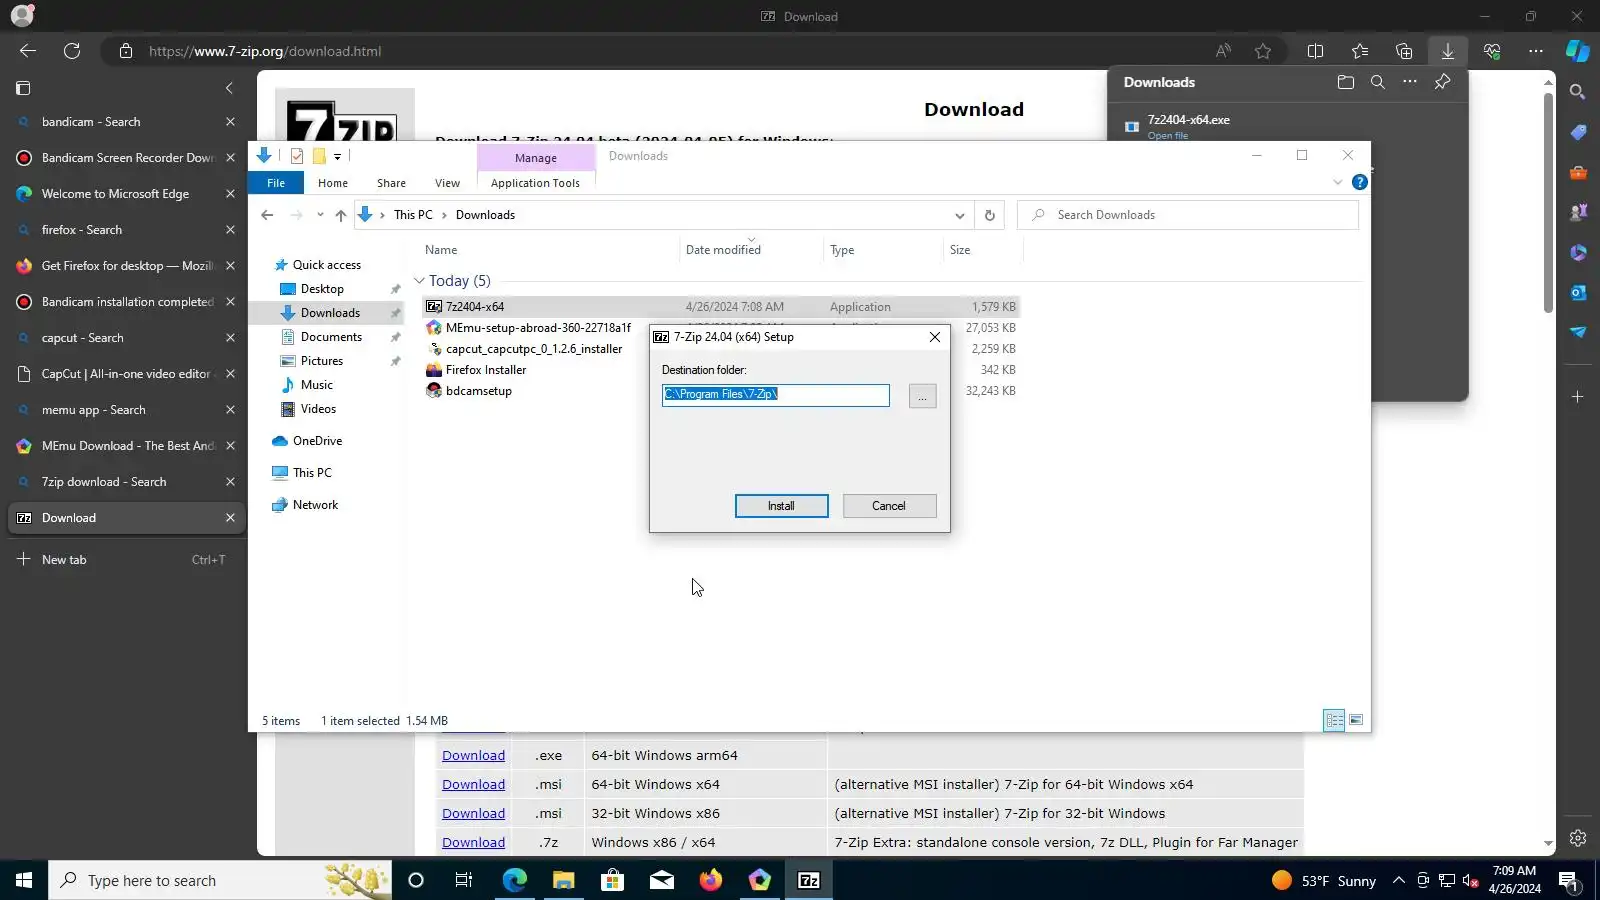Open a New tab in Edge
The width and height of the screenshot is (1600, 900).
[125, 560]
